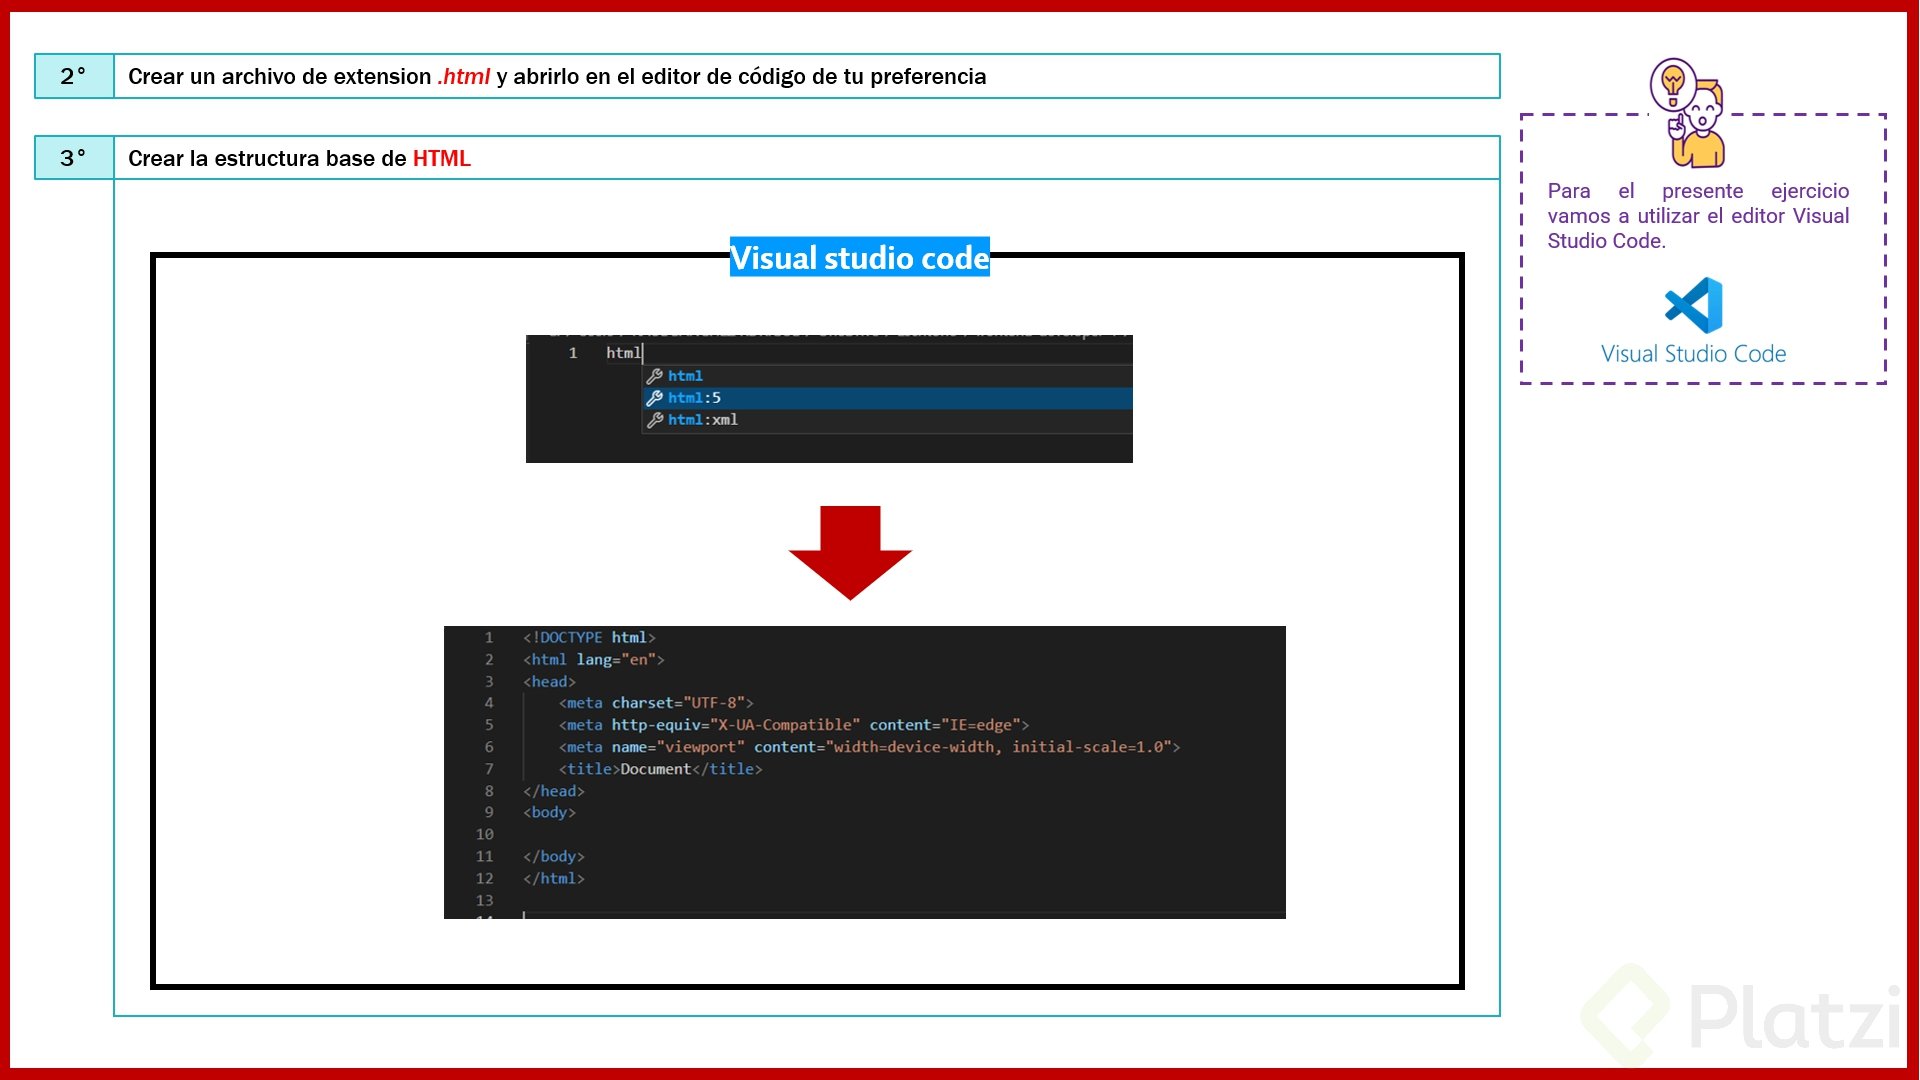The image size is (1920, 1080).
Task: Click the number badge labeled 2°
Action: pos(72,75)
